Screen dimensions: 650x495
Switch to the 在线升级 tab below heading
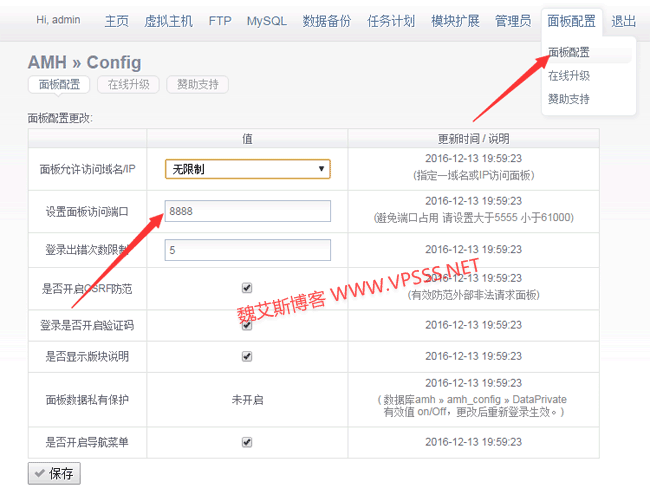click(129, 85)
